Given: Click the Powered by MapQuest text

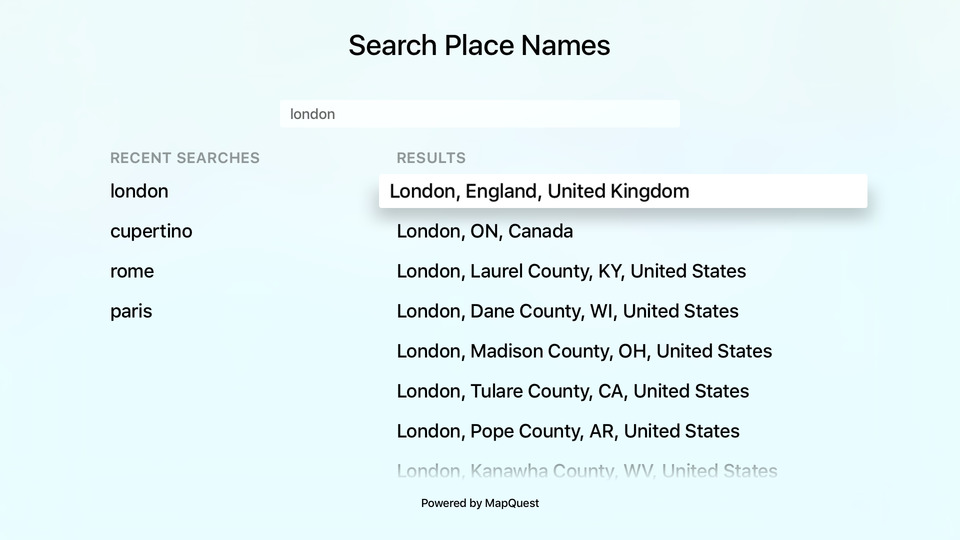Looking at the screenshot, I should pyautogui.click(x=480, y=503).
